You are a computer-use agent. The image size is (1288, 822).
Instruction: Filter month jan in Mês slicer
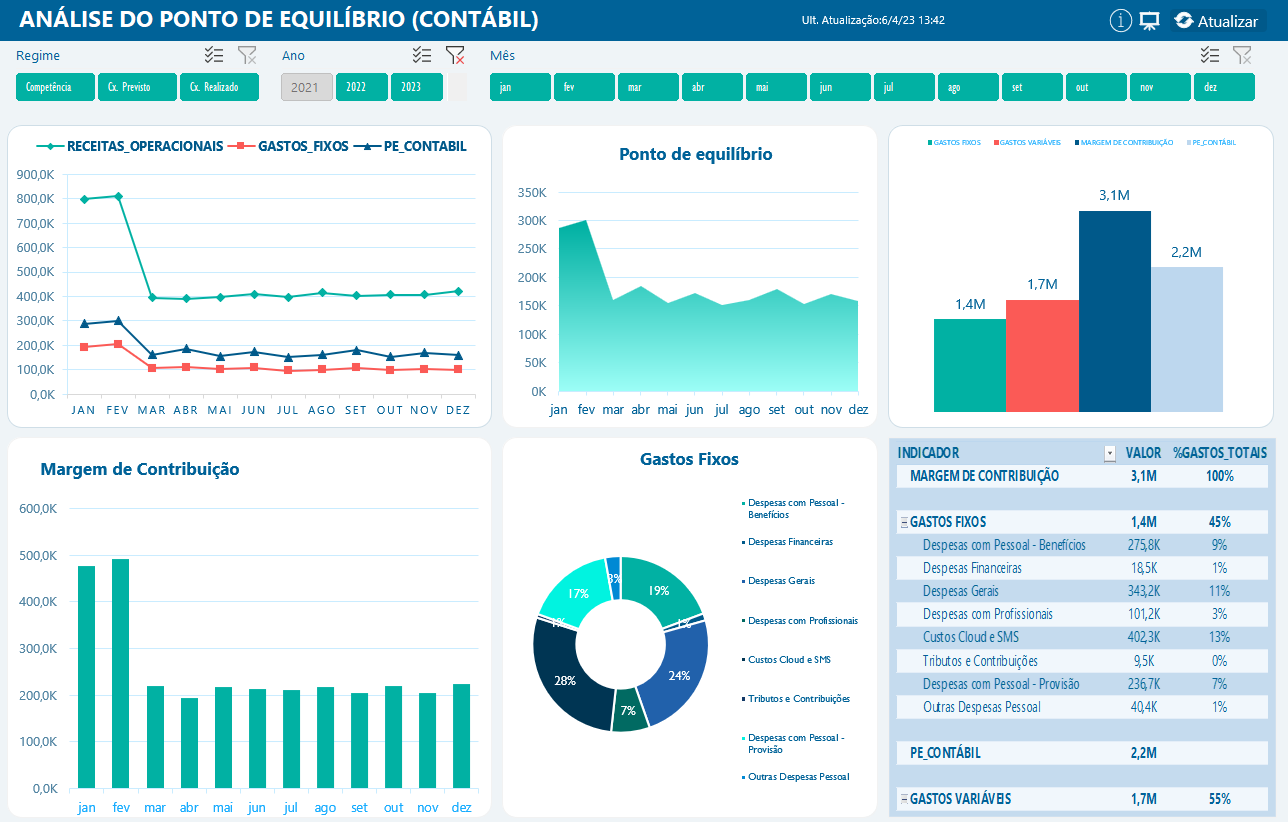(x=520, y=87)
